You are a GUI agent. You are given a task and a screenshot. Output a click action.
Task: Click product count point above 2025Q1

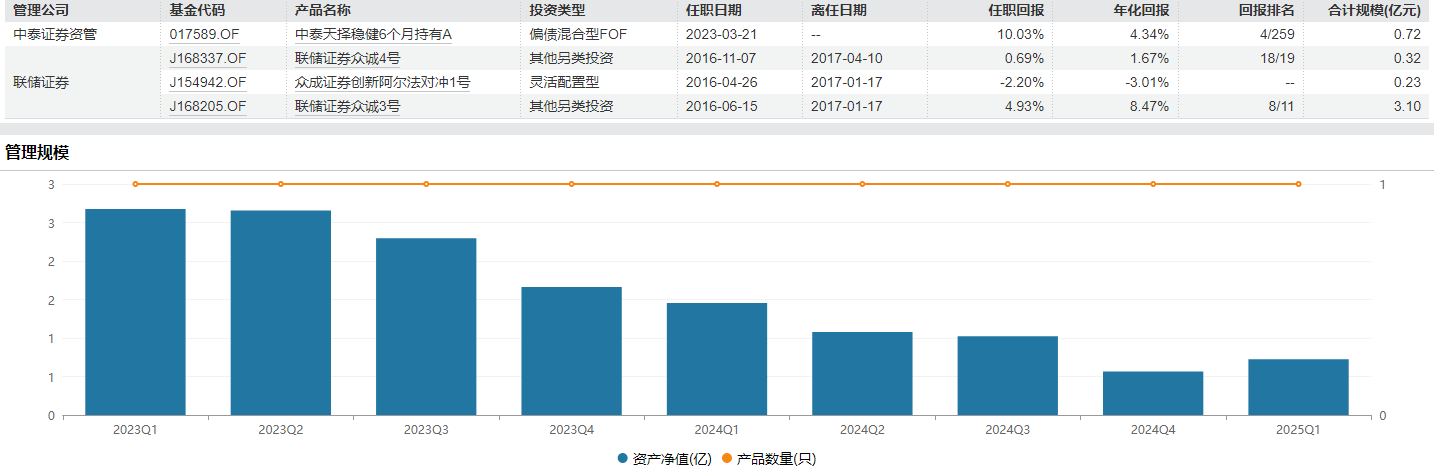click(x=1298, y=184)
